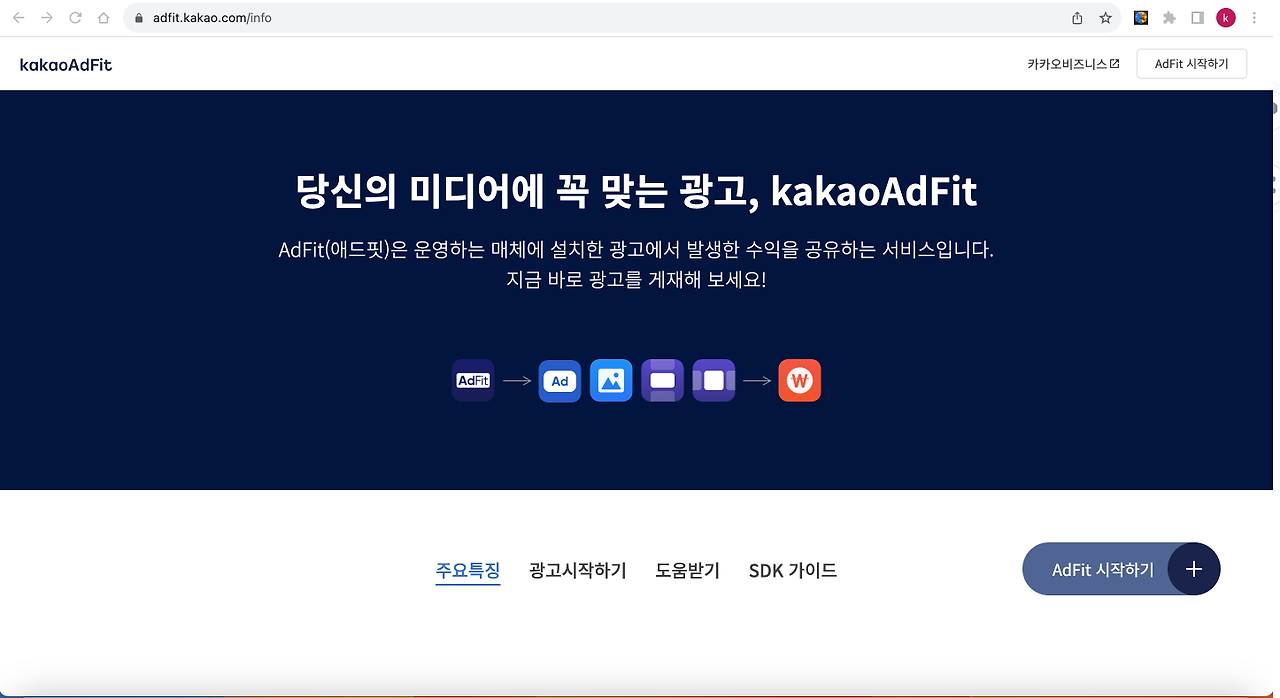This screenshot has width=1280, height=698.
Task: Click the AdFit(애드핏) description sentence
Action: pos(636,249)
